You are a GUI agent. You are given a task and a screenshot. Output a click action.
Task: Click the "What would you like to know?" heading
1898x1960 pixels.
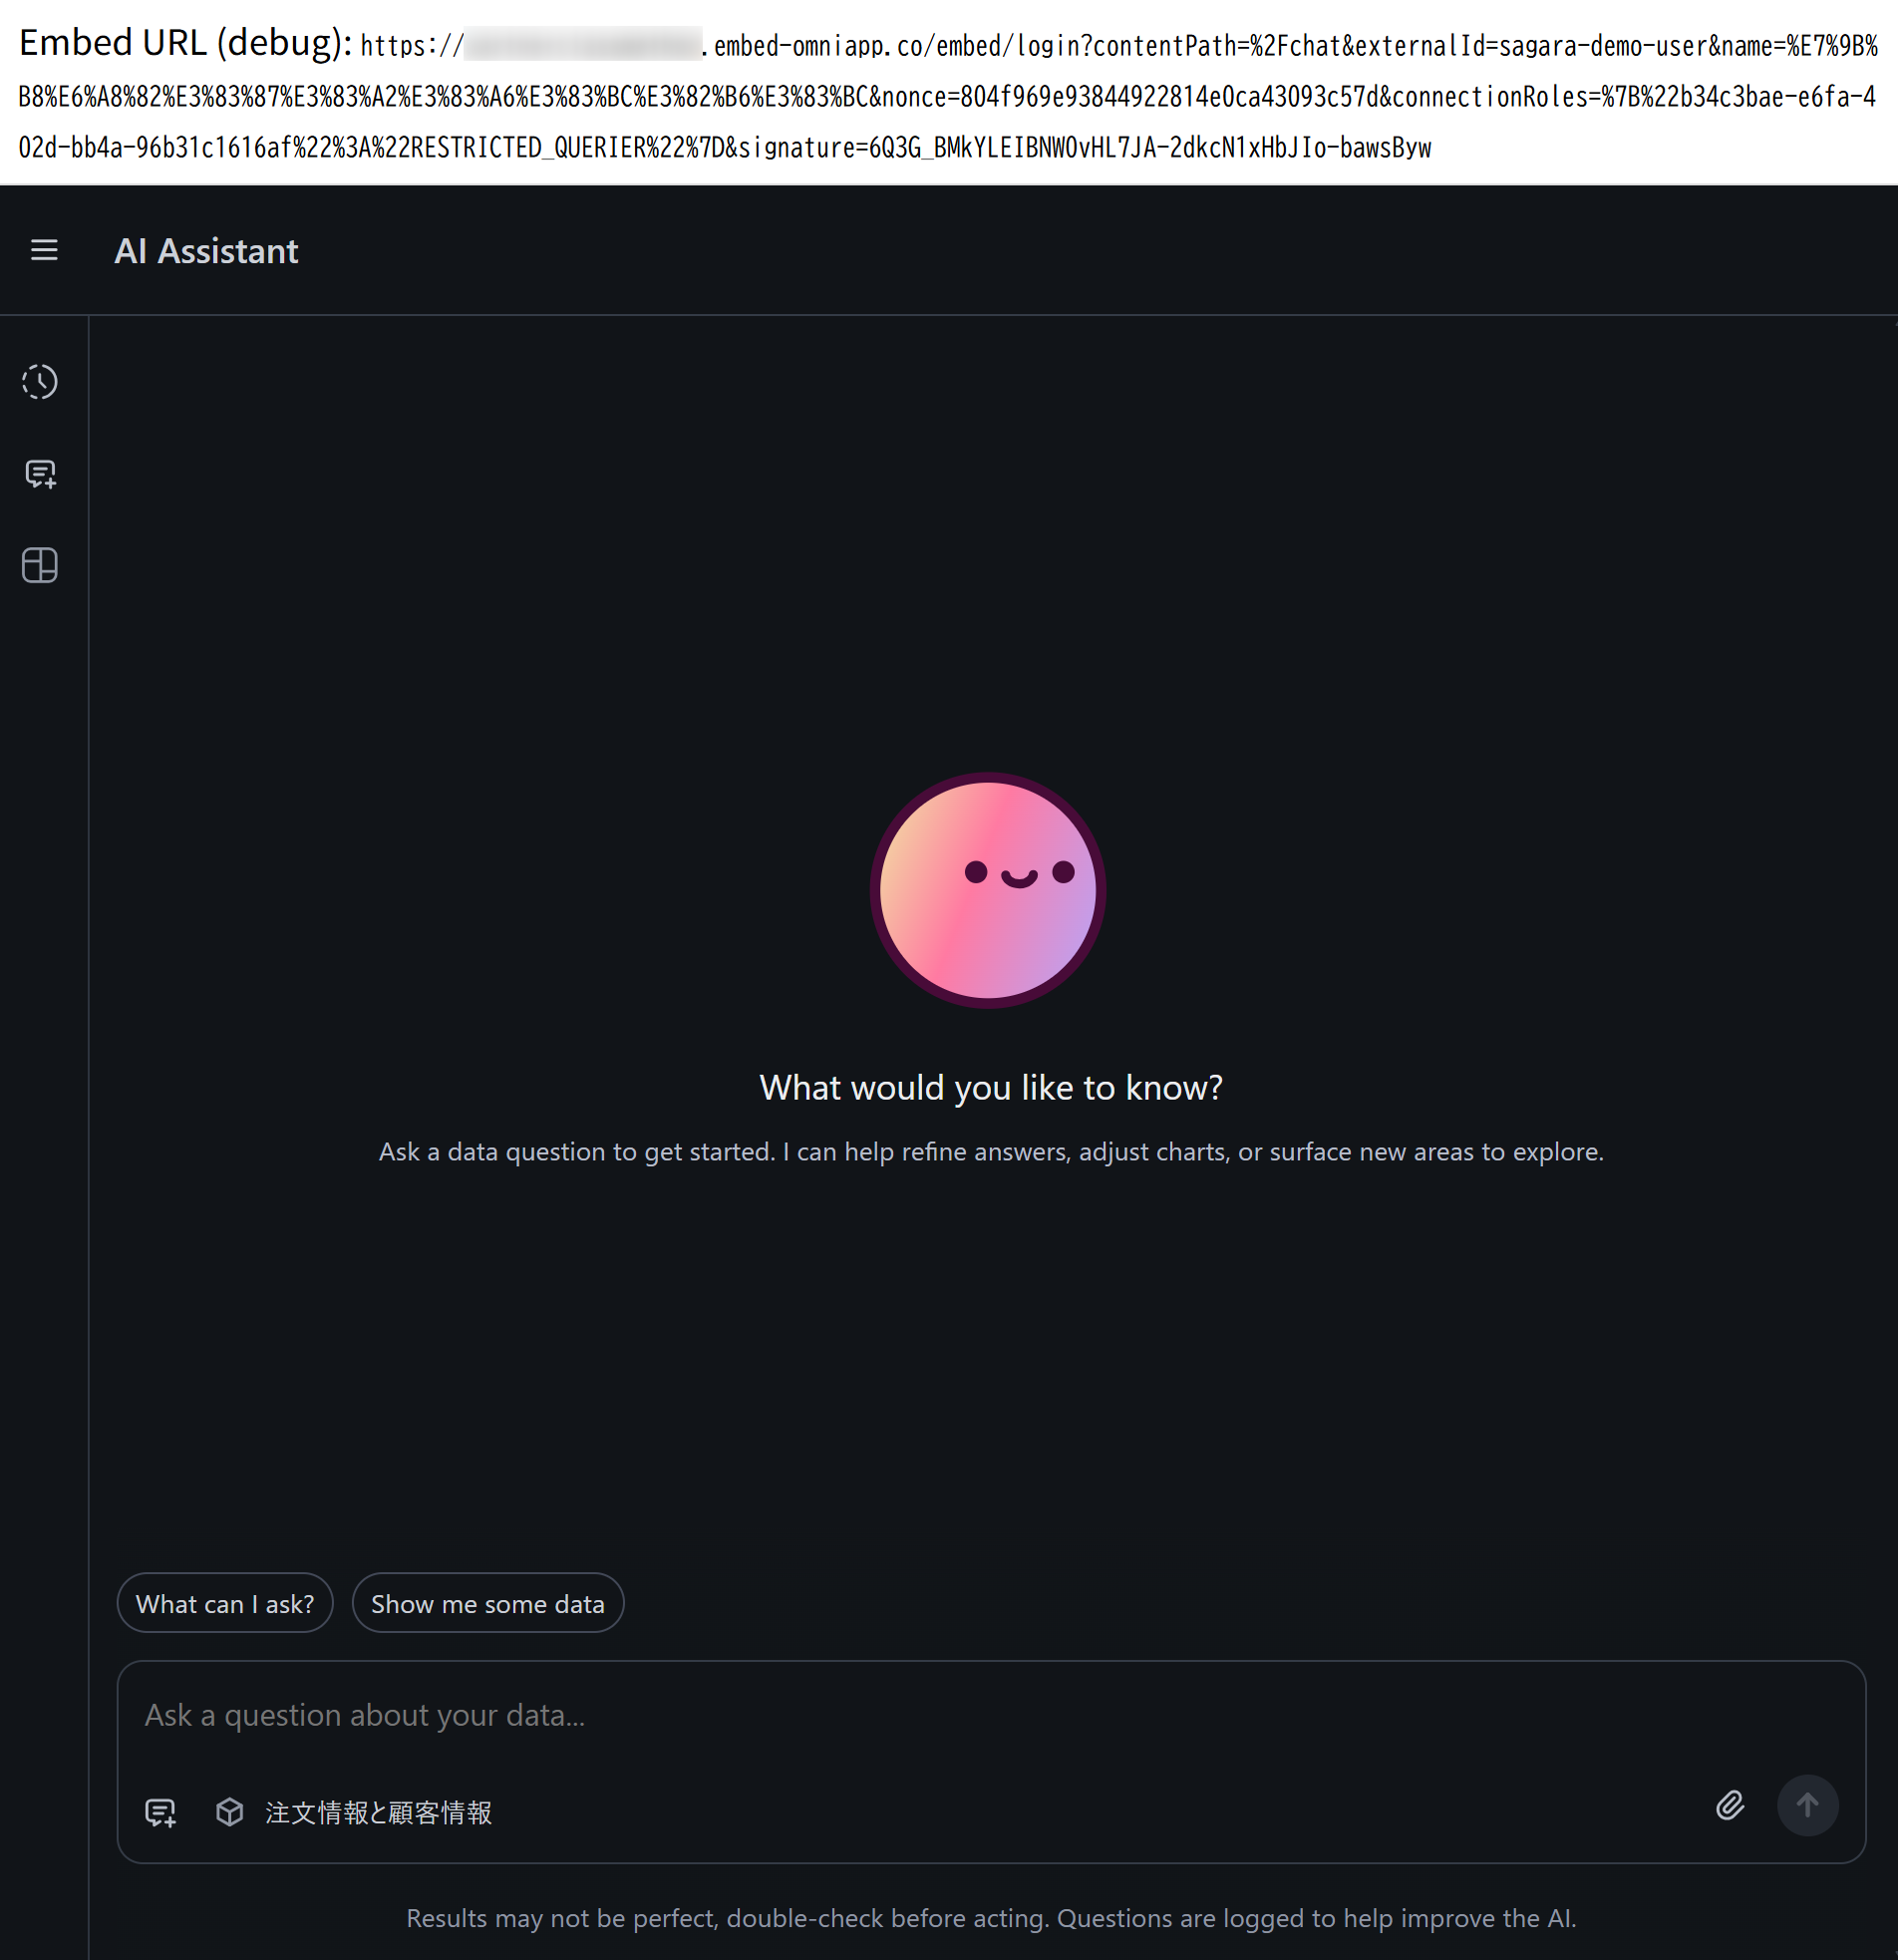(x=991, y=1087)
